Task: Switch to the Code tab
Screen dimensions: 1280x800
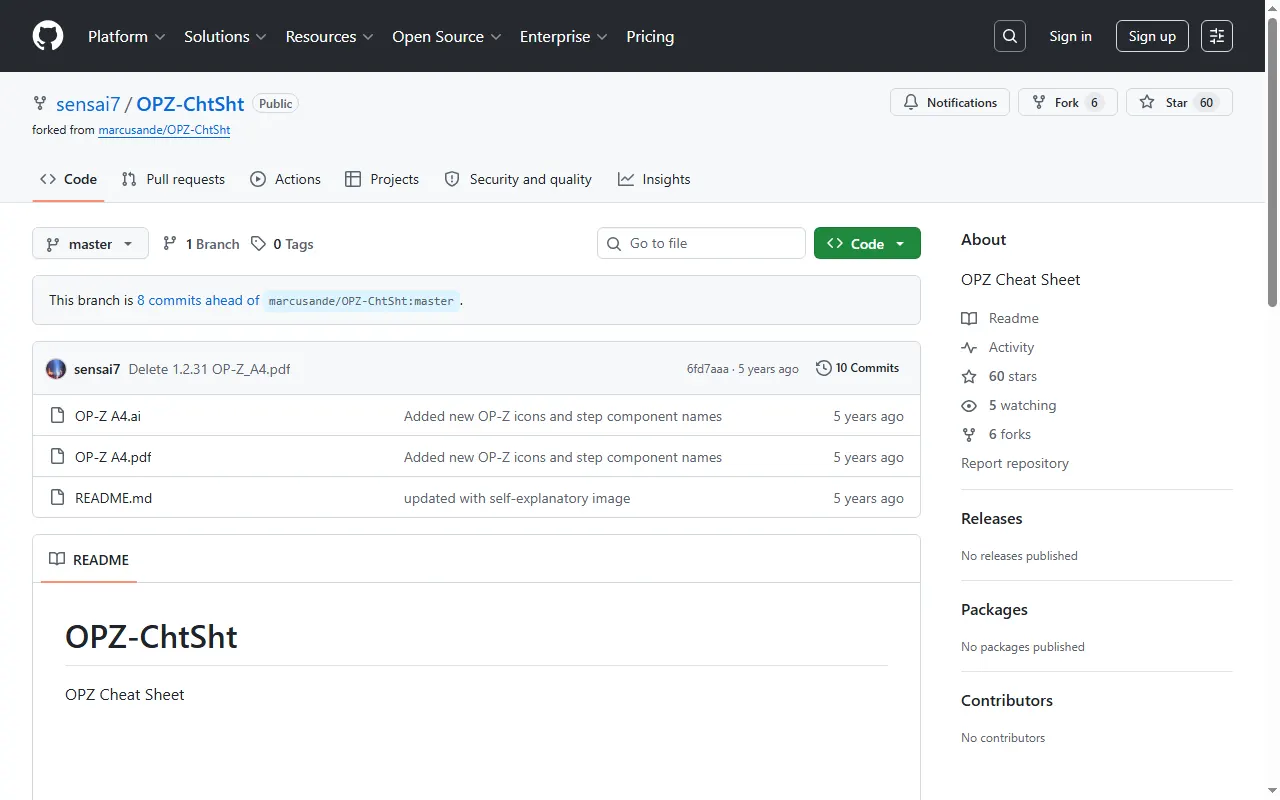Action: pyautogui.click(x=68, y=179)
